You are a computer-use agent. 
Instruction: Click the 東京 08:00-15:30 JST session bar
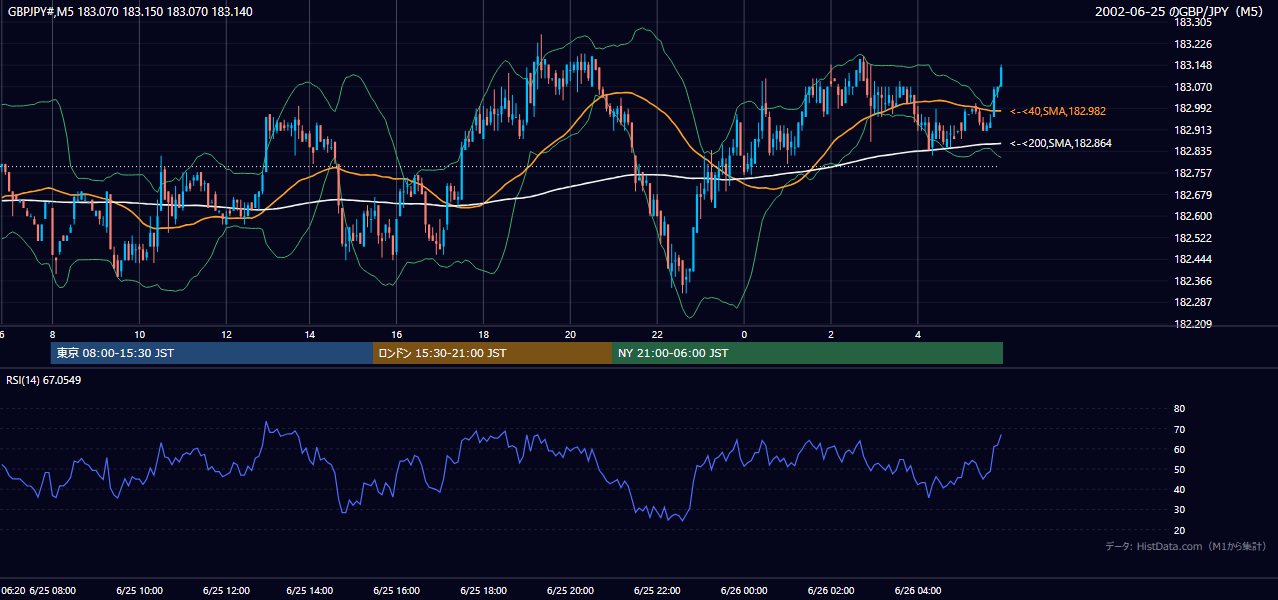211,353
